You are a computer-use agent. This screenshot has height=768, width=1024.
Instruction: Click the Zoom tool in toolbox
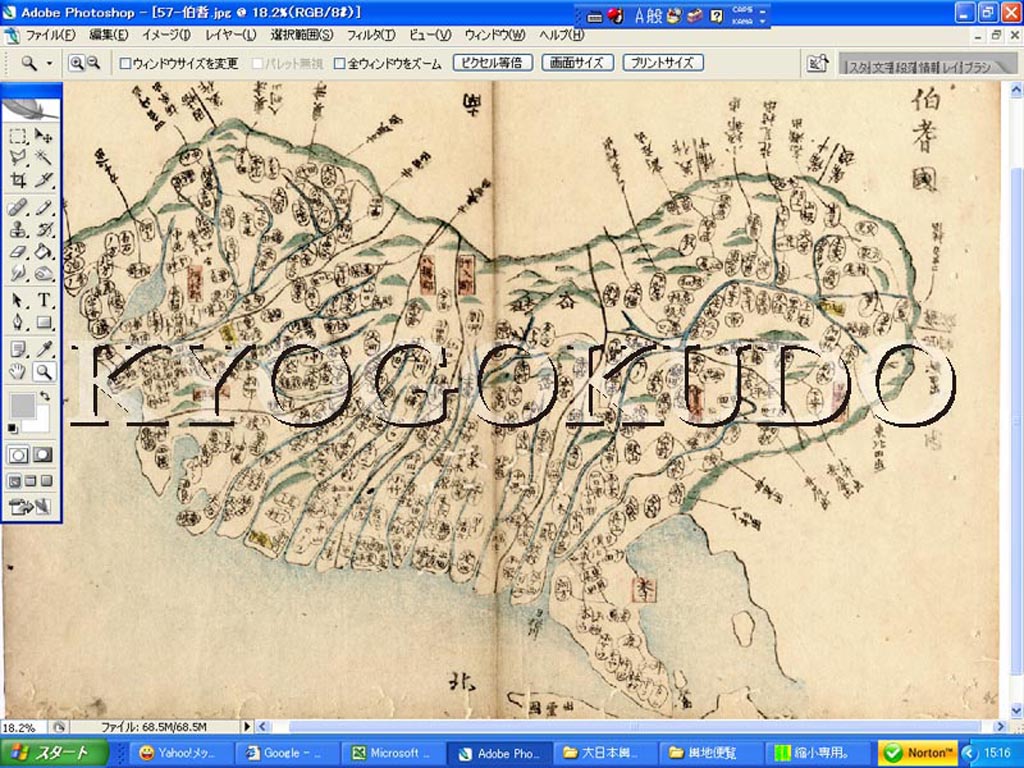[44, 372]
